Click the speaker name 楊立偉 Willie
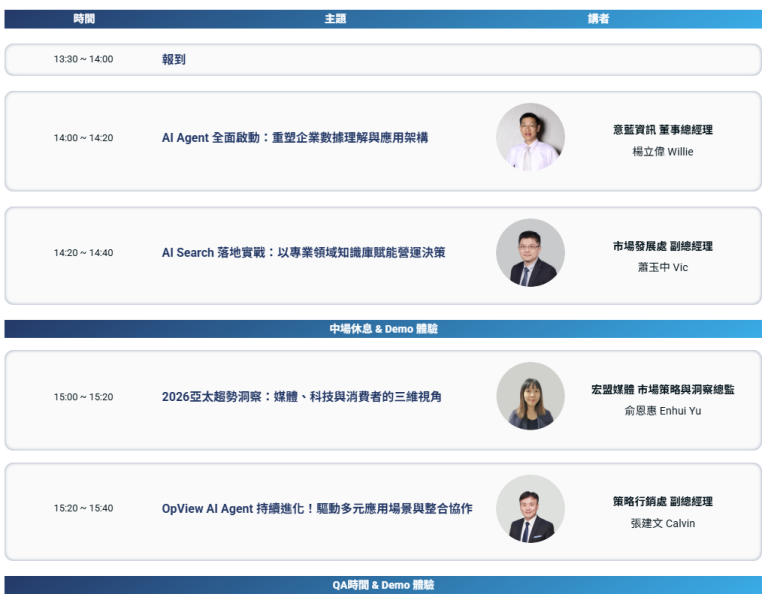 point(662,152)
